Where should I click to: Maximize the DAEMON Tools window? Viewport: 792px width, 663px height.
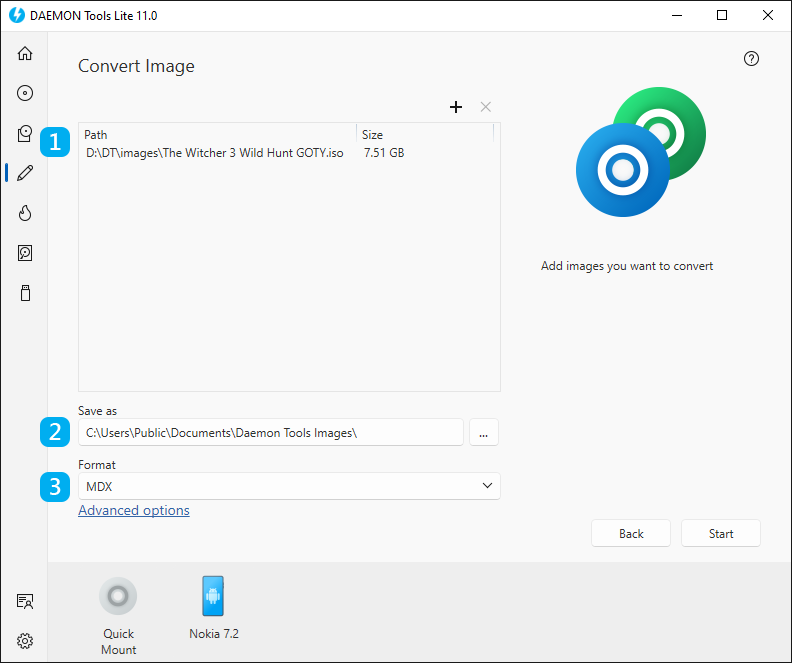click(722, 16)
